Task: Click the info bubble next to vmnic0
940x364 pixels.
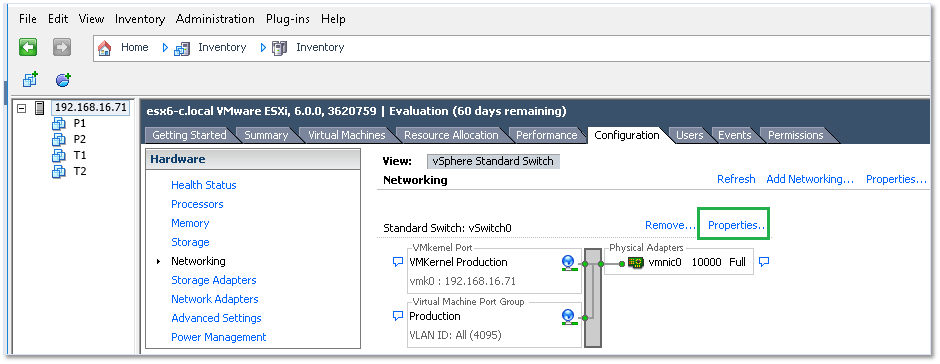Action: point(764,262)
